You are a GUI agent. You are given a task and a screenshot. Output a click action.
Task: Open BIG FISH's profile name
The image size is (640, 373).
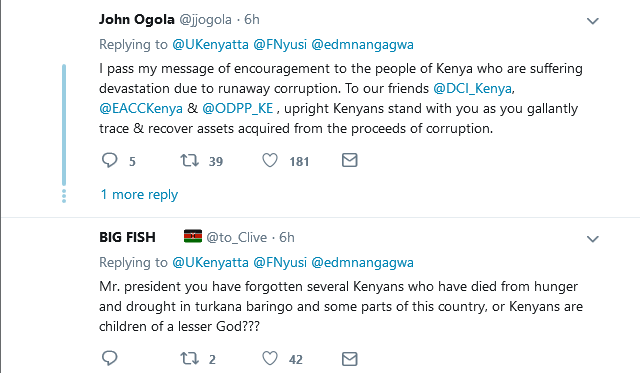pos(127,238)
